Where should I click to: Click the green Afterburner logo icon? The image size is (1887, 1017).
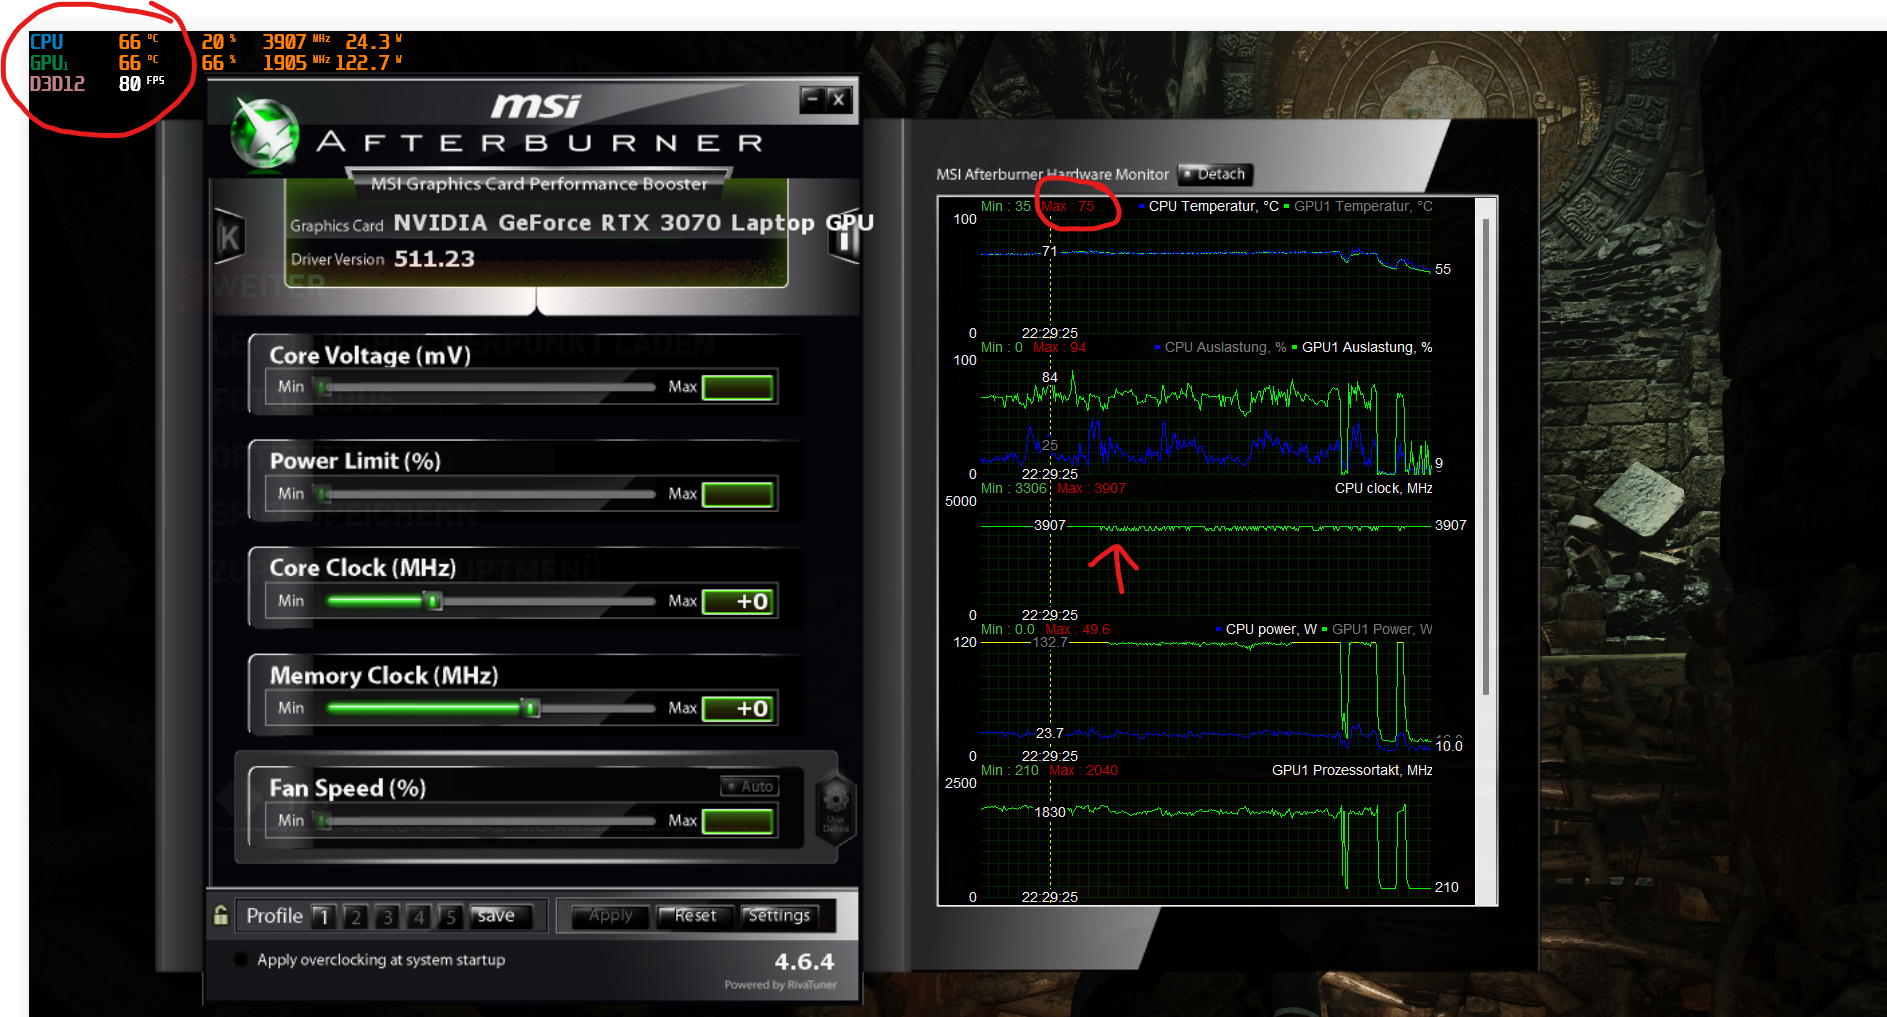264,134
